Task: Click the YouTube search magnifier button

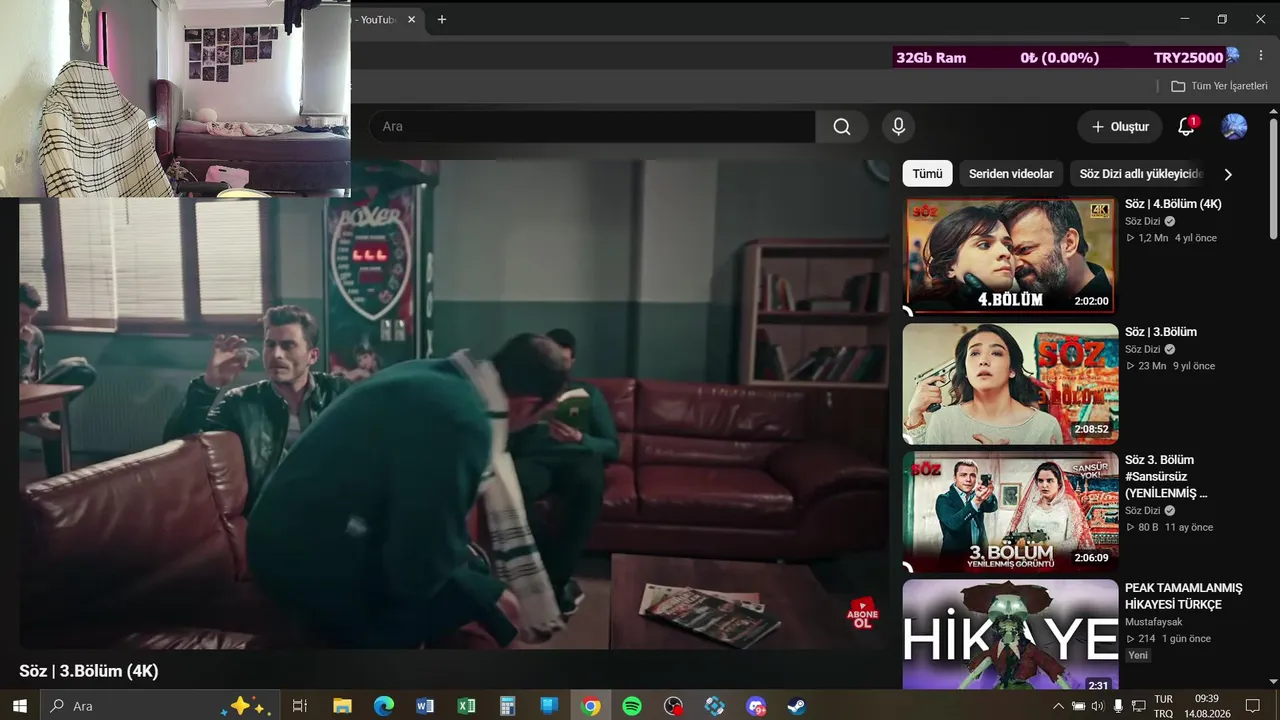Action: 842,127
